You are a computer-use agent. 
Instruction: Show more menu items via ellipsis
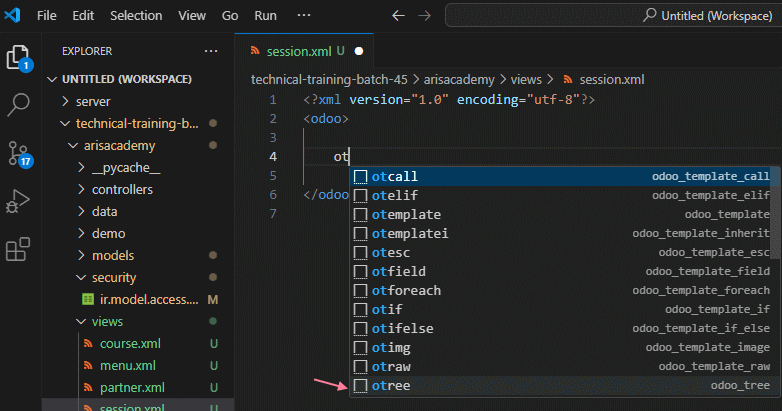[304, 15]
